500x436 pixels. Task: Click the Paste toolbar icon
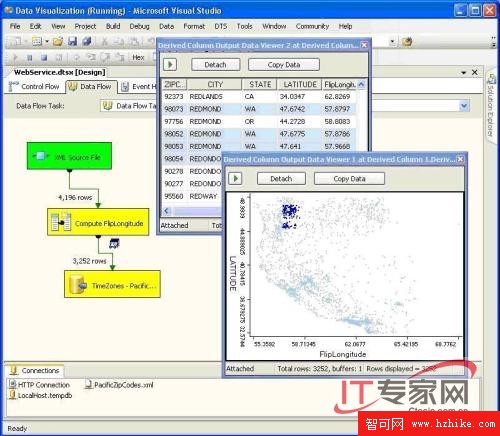point(134,41)
